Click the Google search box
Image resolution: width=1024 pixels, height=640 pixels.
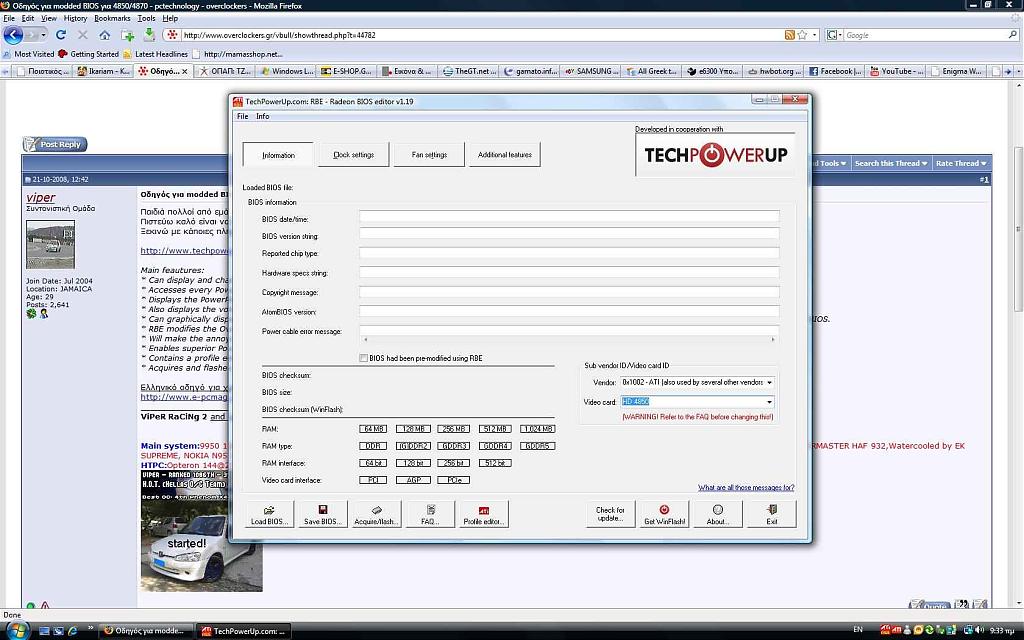point(925,35)
